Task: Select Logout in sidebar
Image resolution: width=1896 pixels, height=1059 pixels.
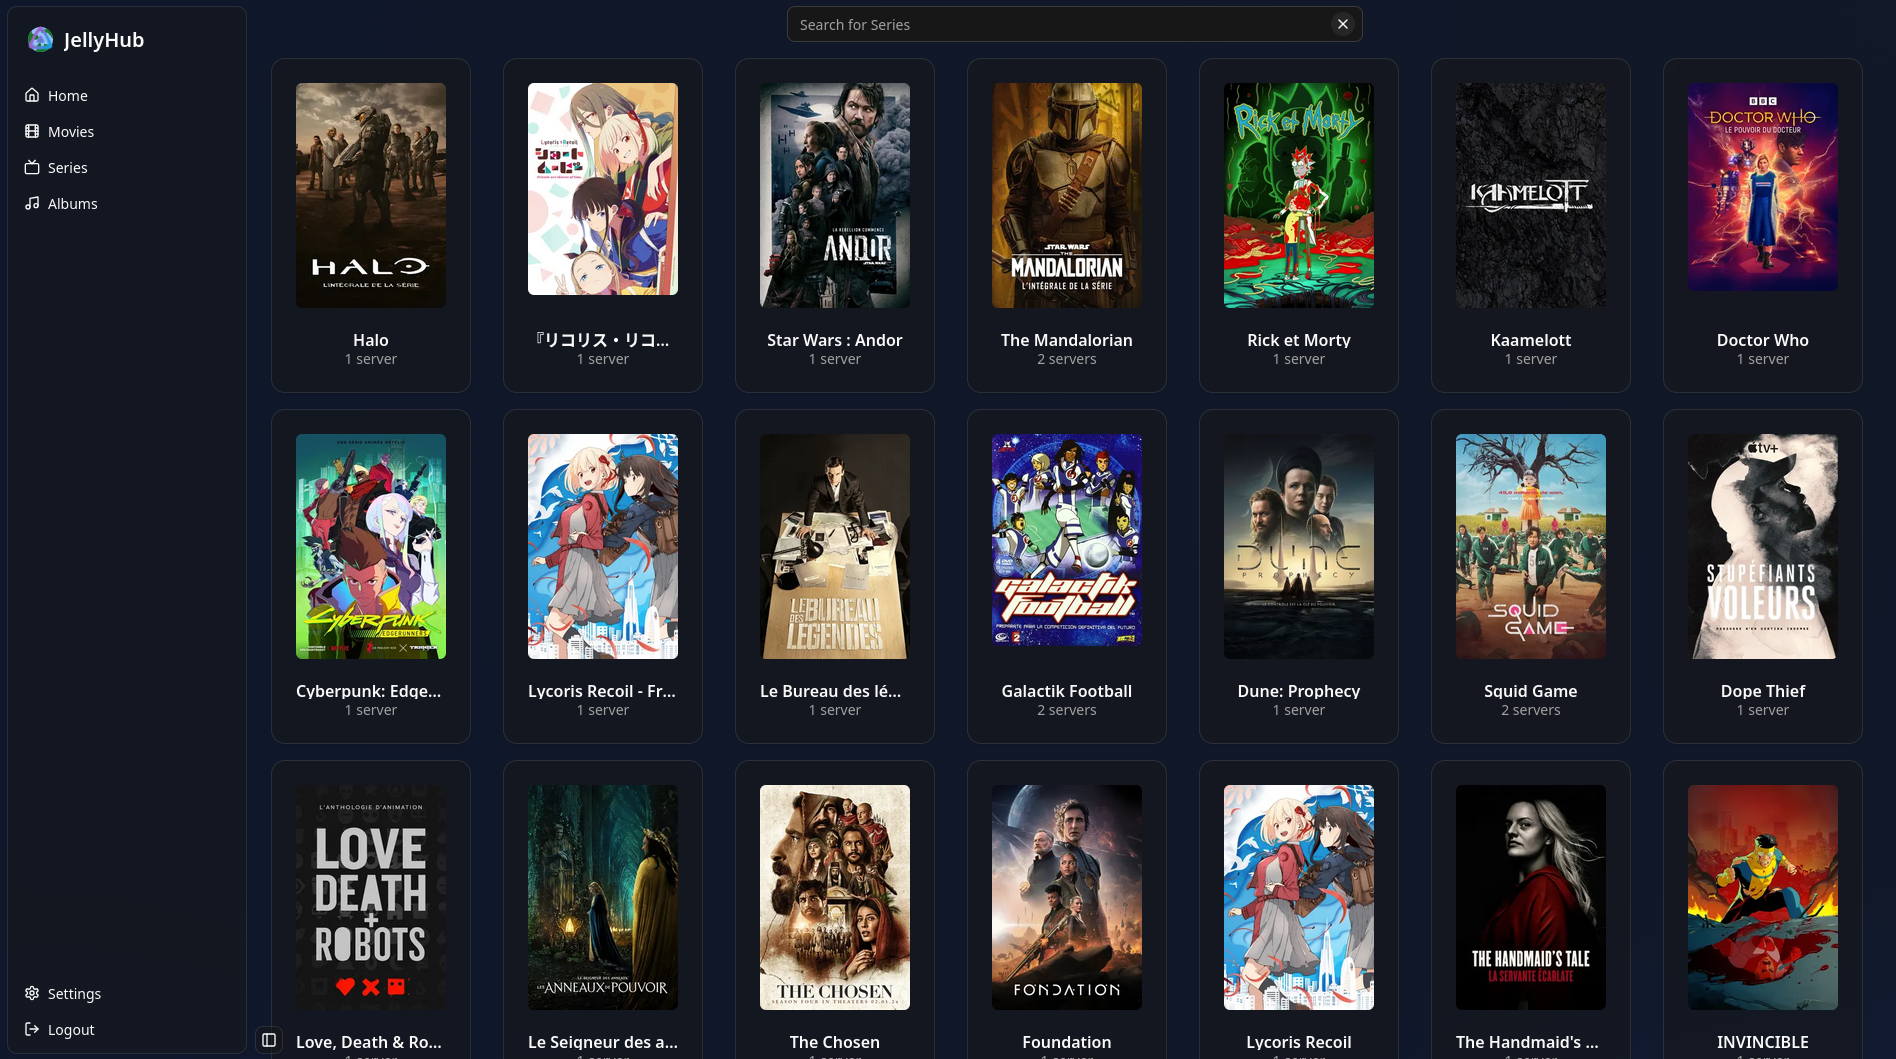Action: pos(127,1029)
